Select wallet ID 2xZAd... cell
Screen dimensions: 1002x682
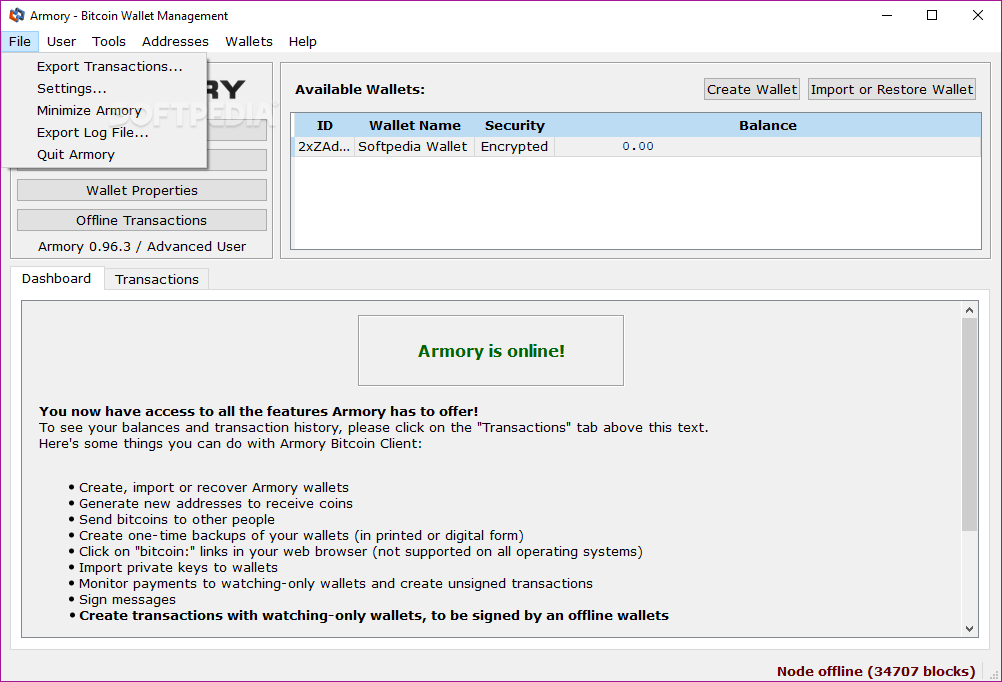324,146
